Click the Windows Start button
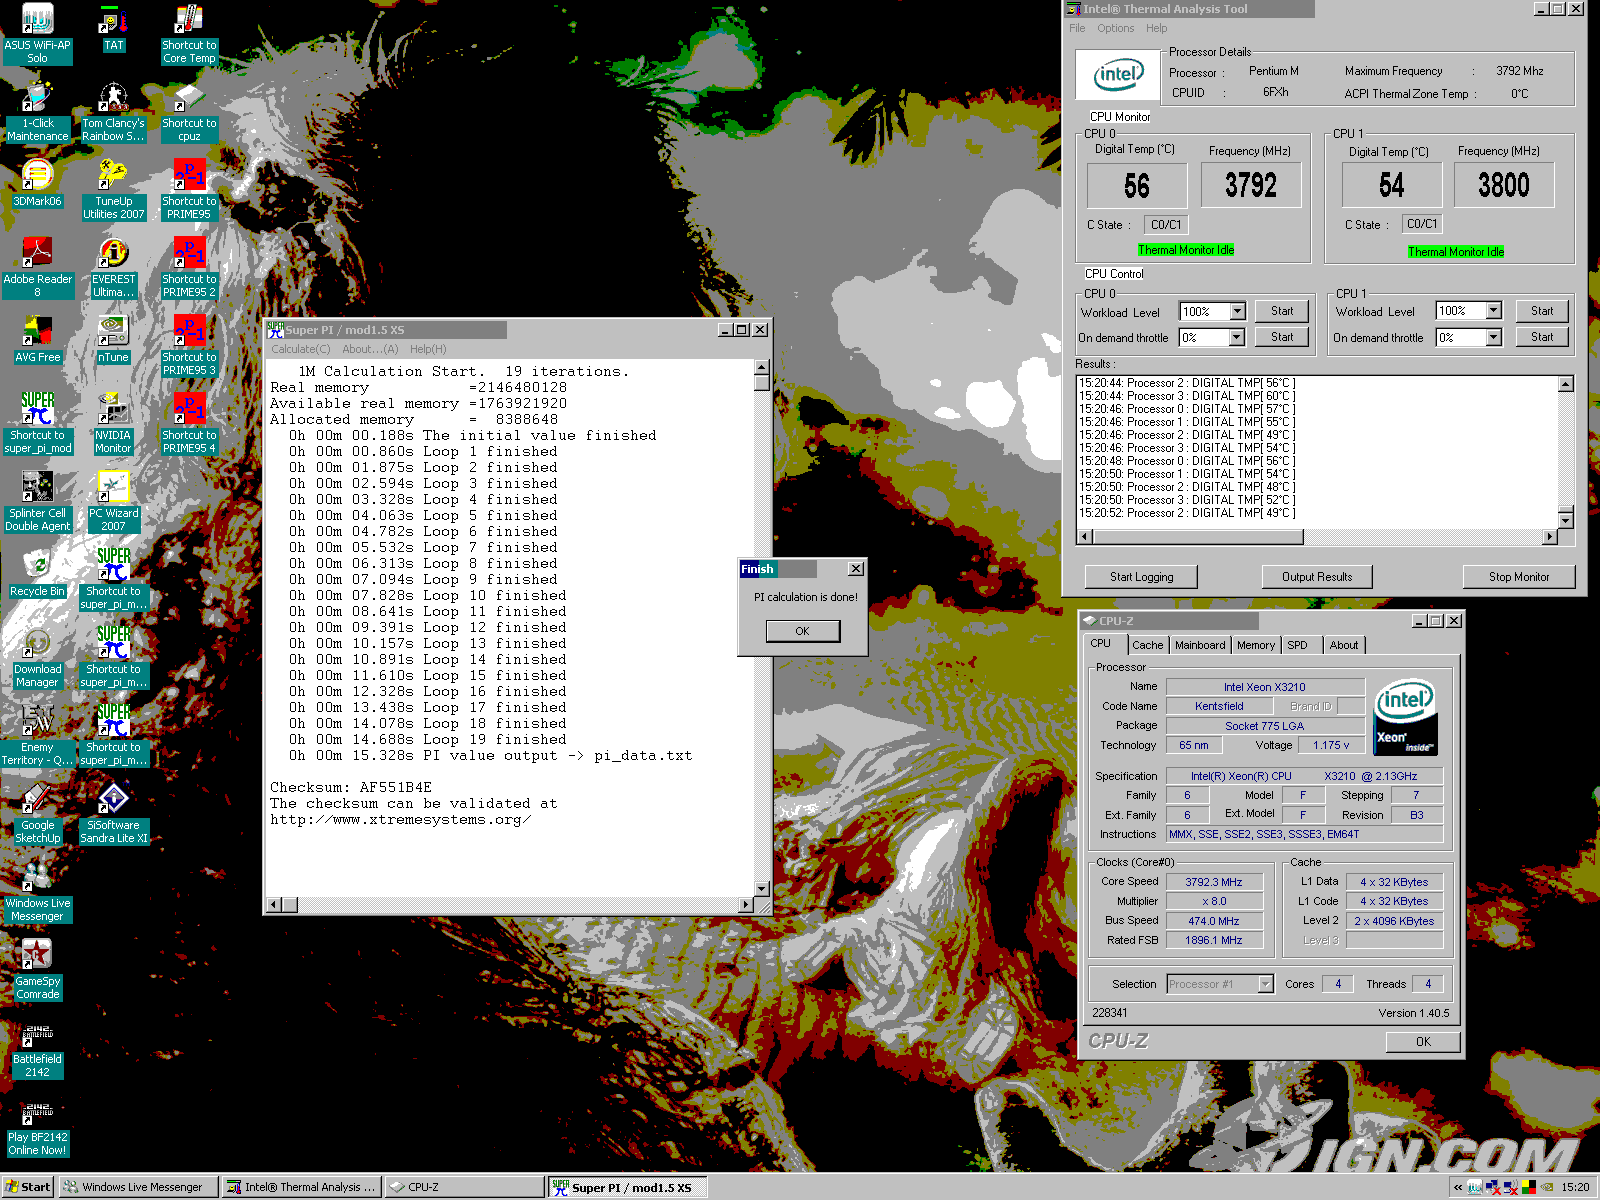The height and width of the screenshot is (1200, 1600). [x=27, y=1187]
